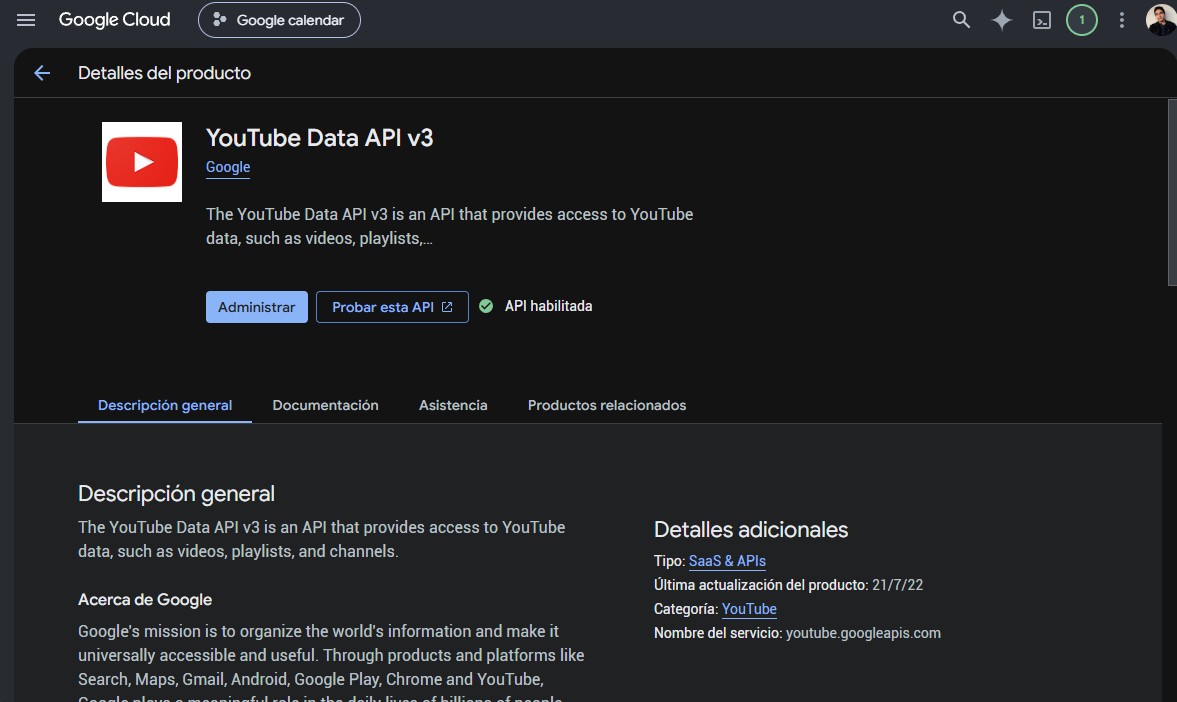1177x702 pixels.
Task: Click the 'API habilitada' status text
Action: [549, 306]
